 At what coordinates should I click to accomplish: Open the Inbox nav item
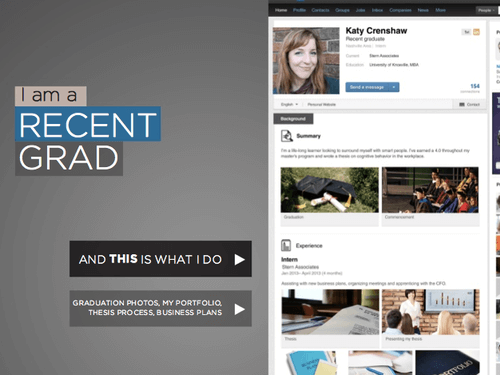pos(377,10)
